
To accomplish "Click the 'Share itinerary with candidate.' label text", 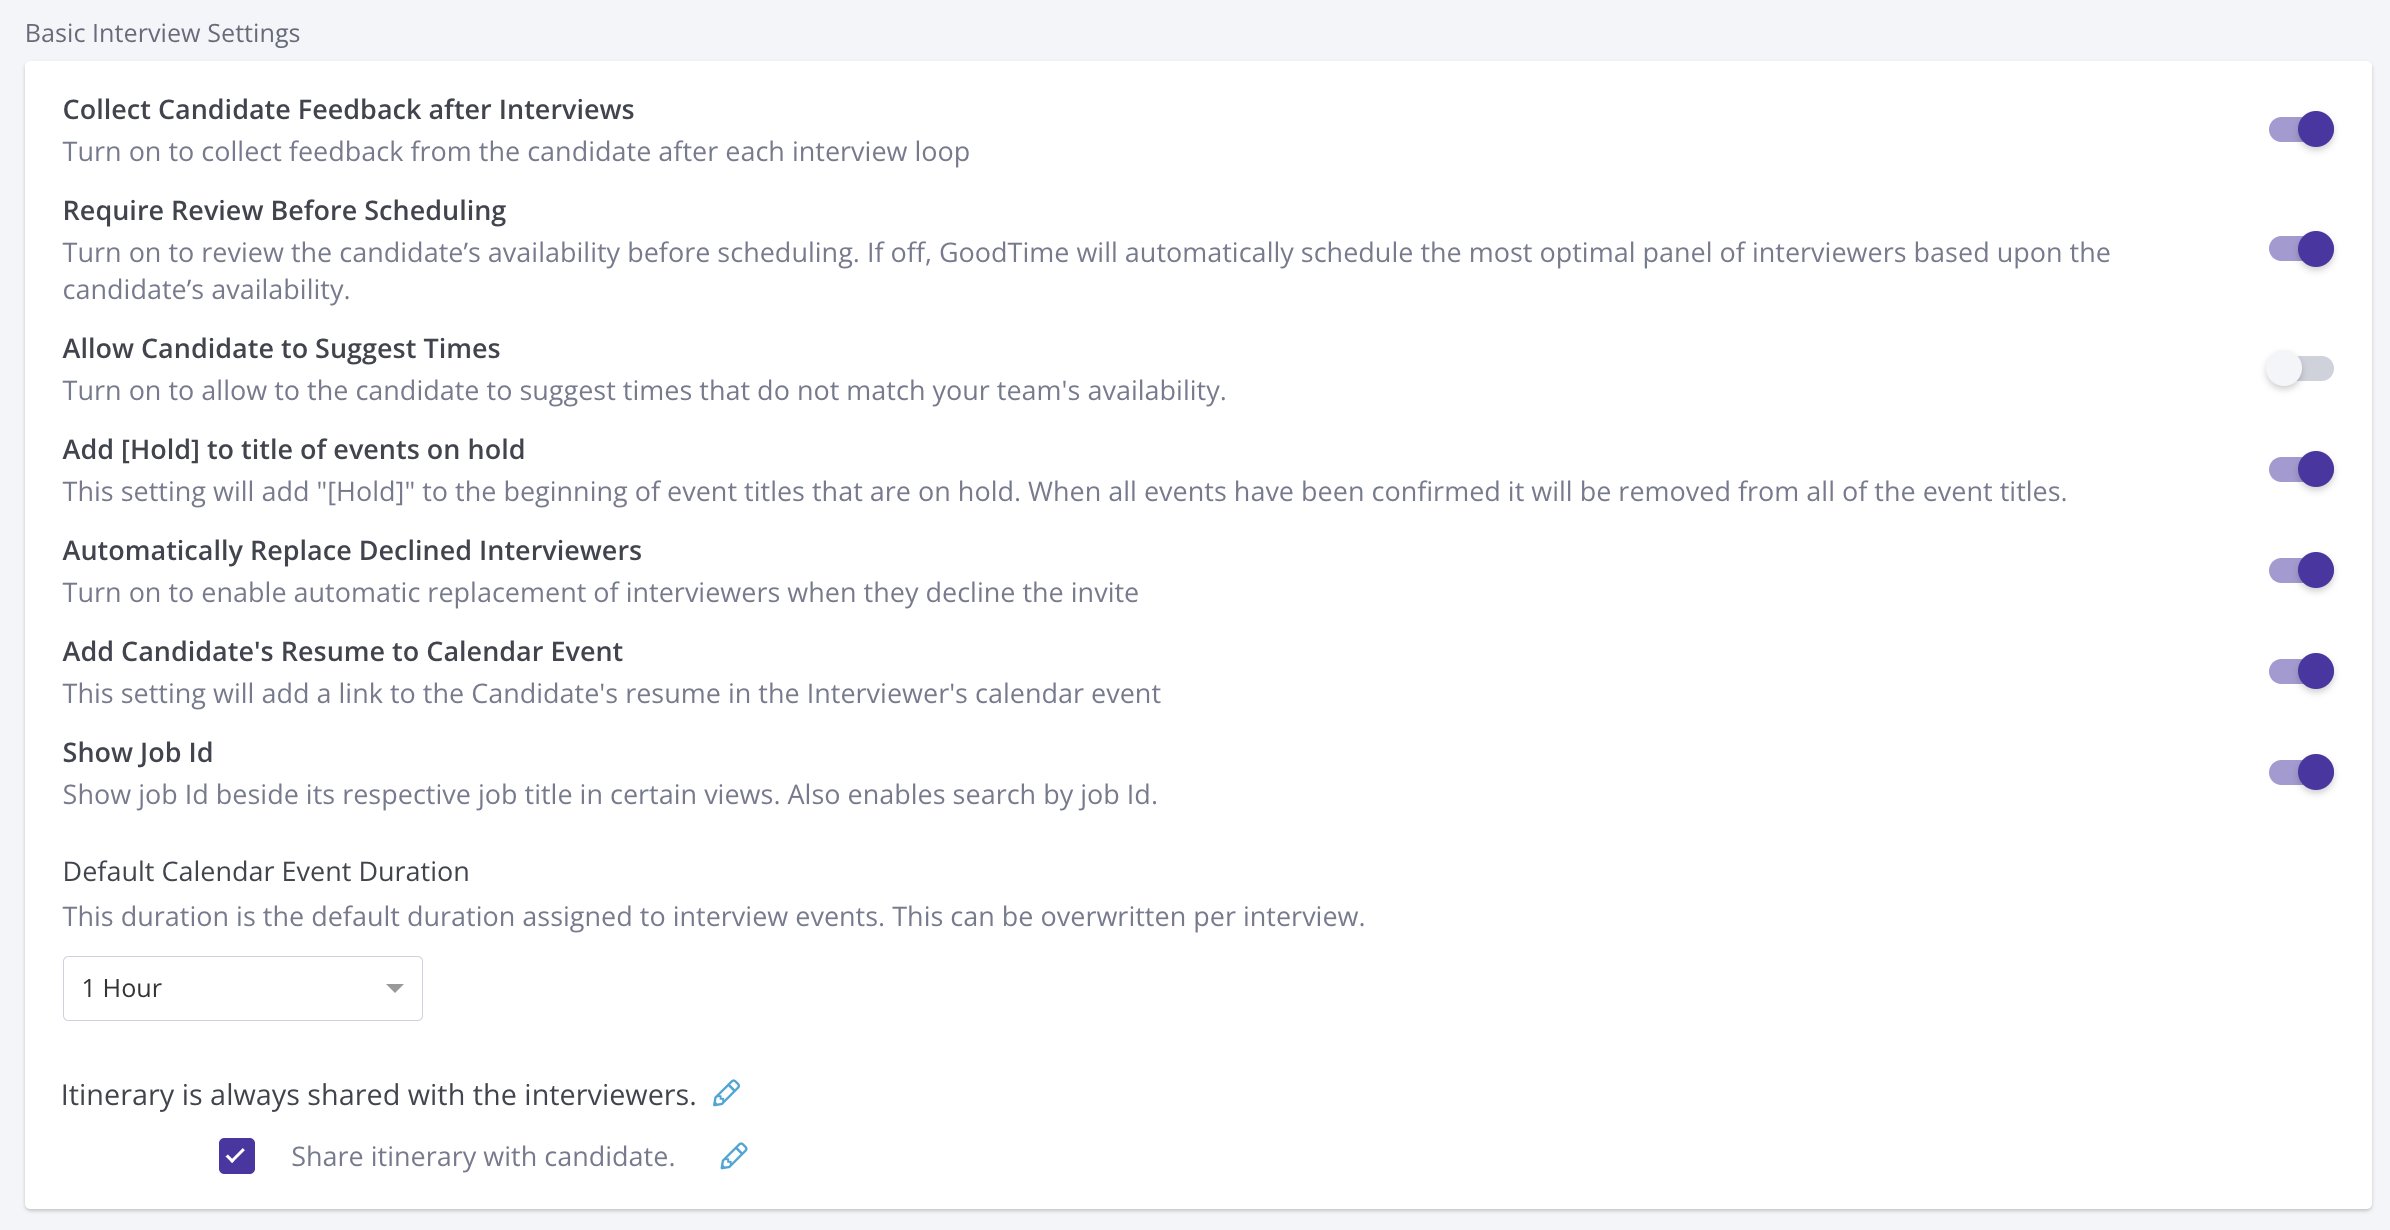I will 483,1156.
